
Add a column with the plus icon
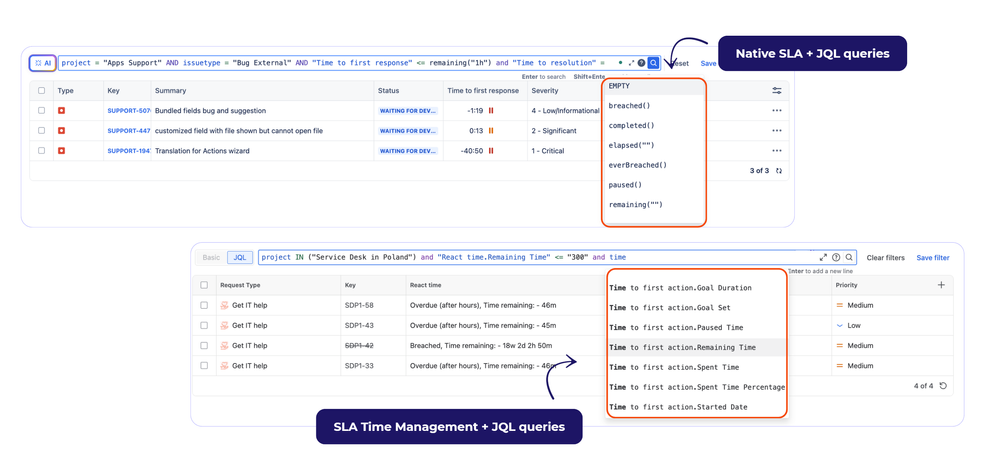[941, 285]
